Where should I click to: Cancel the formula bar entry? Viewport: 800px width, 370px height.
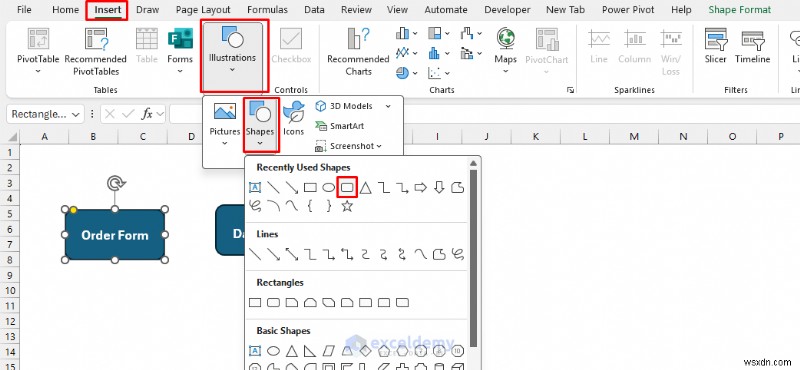click(109, 114)
